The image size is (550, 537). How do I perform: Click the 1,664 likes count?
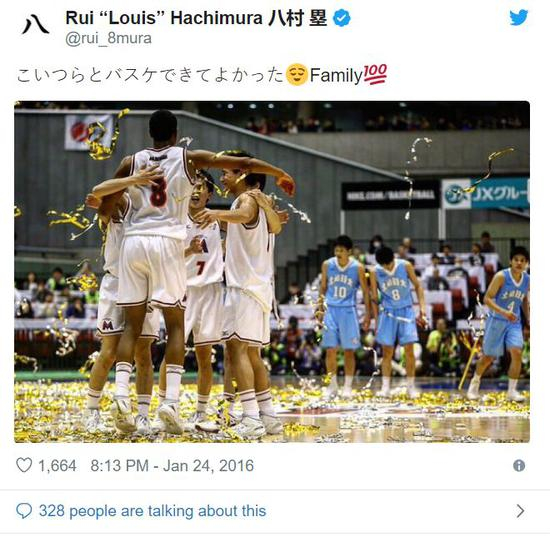pos(57,465)
